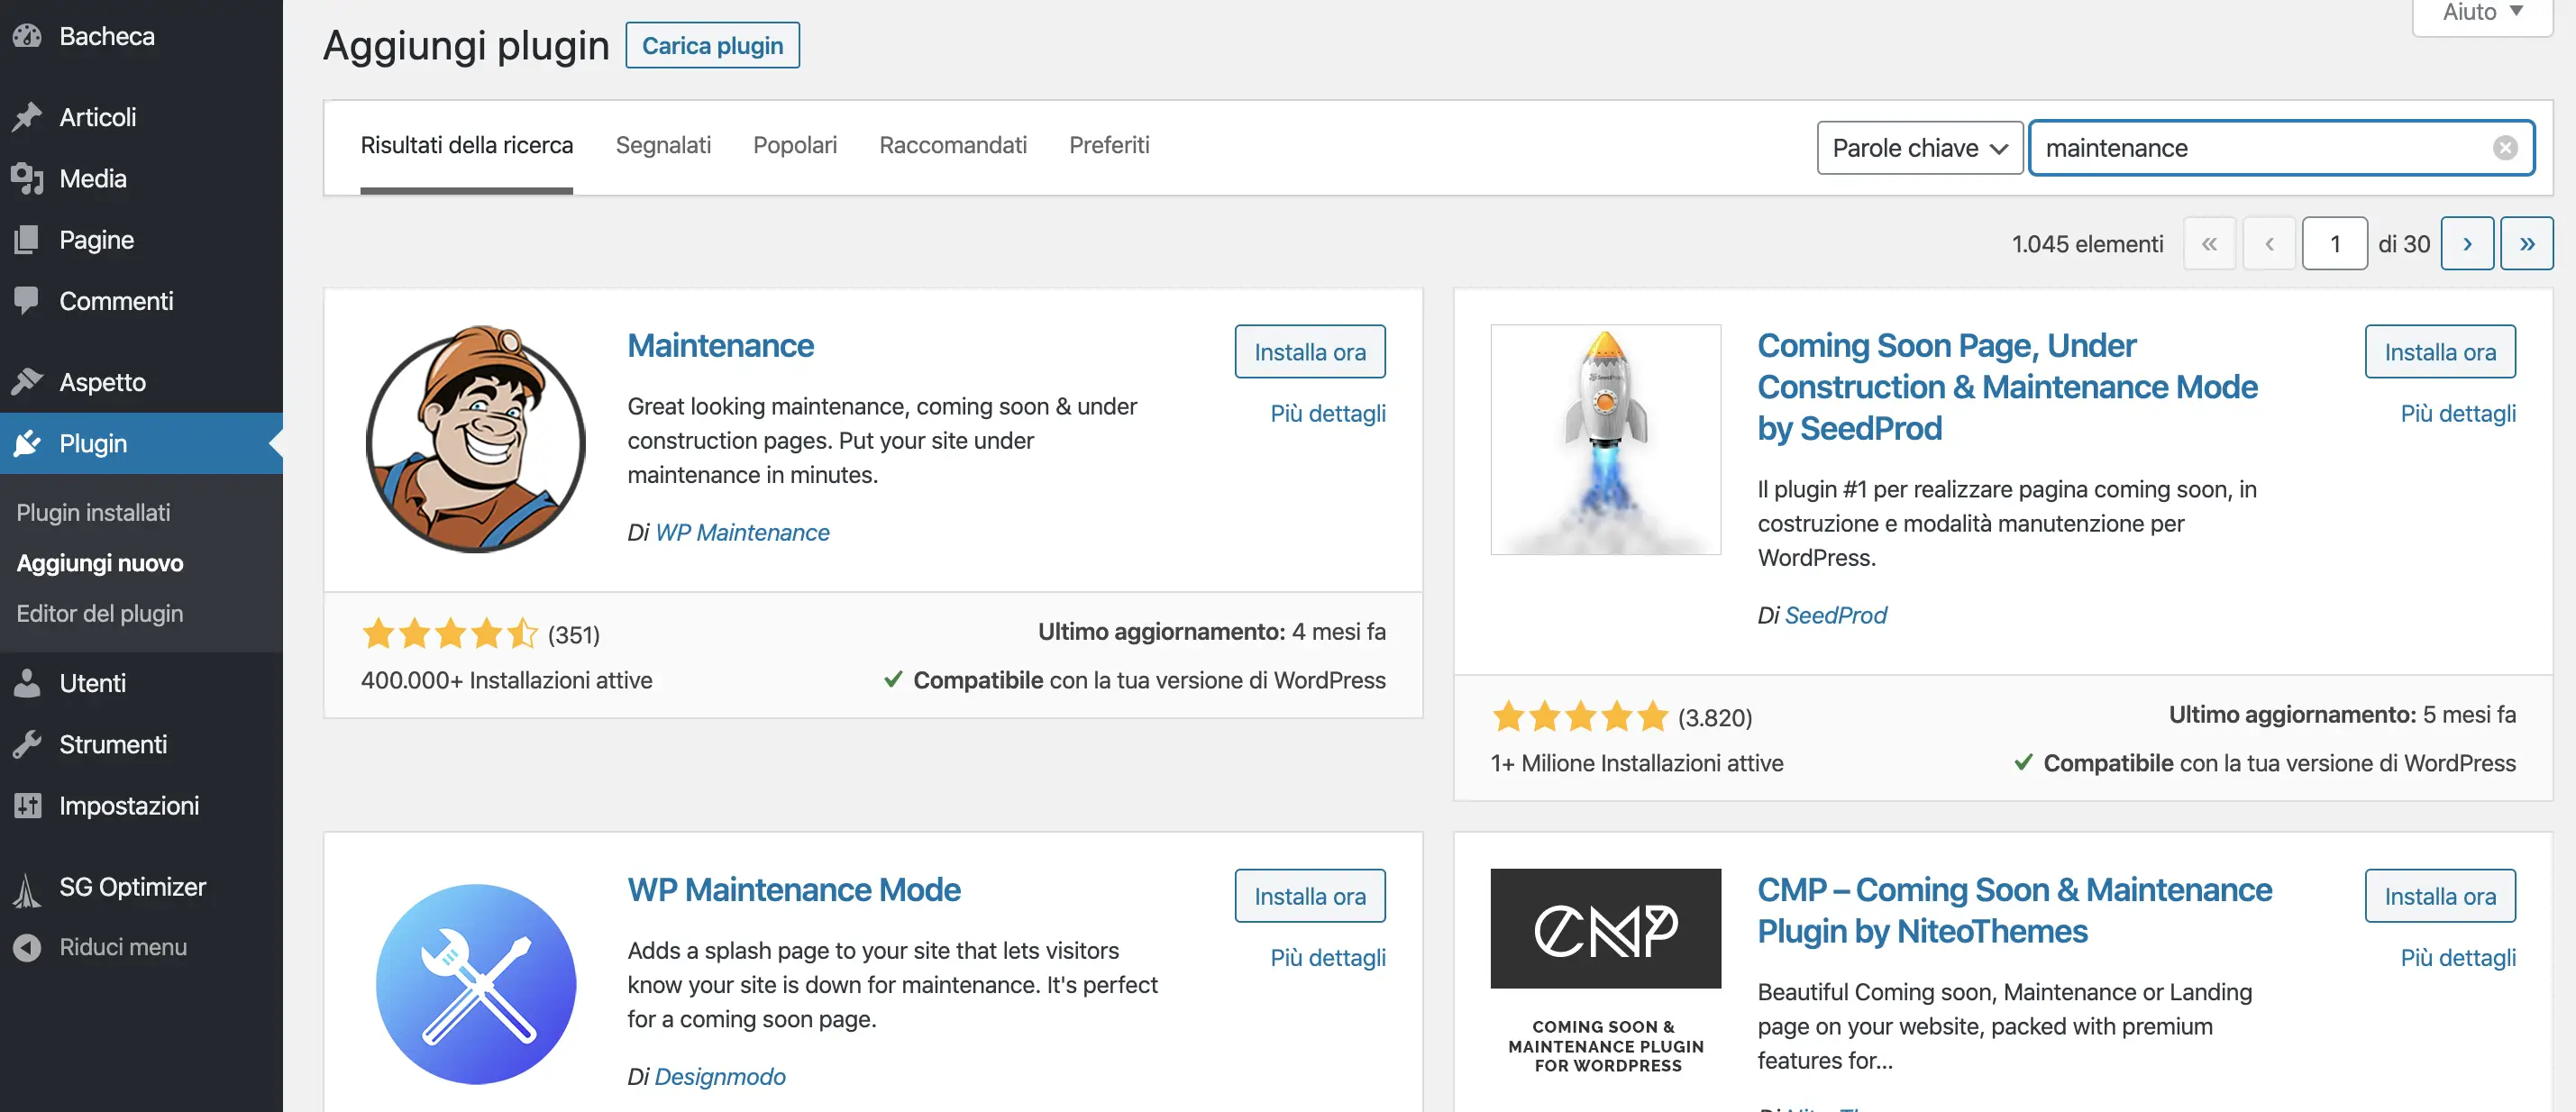Switch to the Popolari tab
The image size is (2576, 1112).
coord(794,145)
